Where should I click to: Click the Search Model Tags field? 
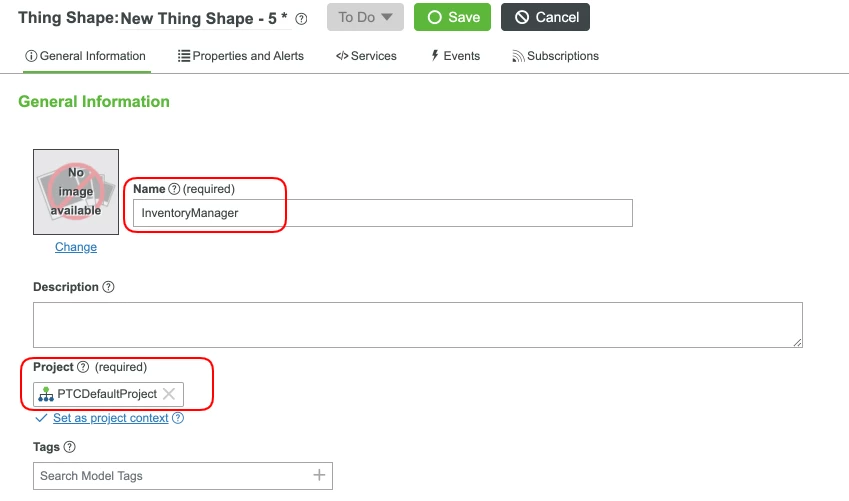(182, 476)
